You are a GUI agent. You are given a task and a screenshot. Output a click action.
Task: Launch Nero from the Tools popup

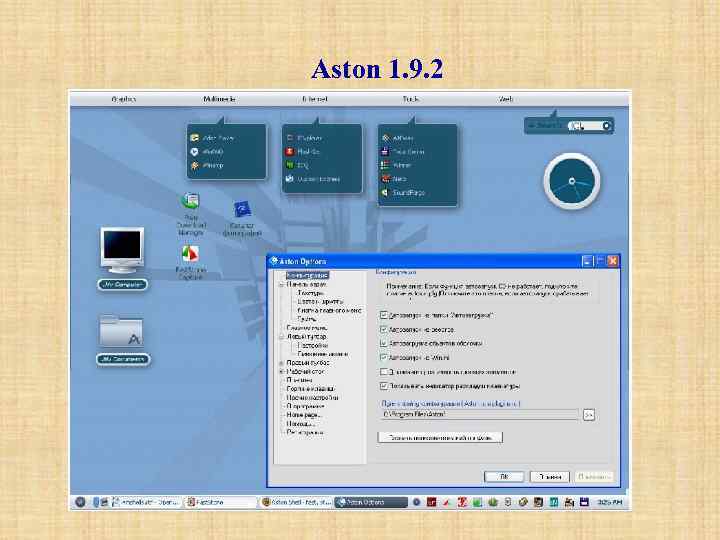pos(394,179)
